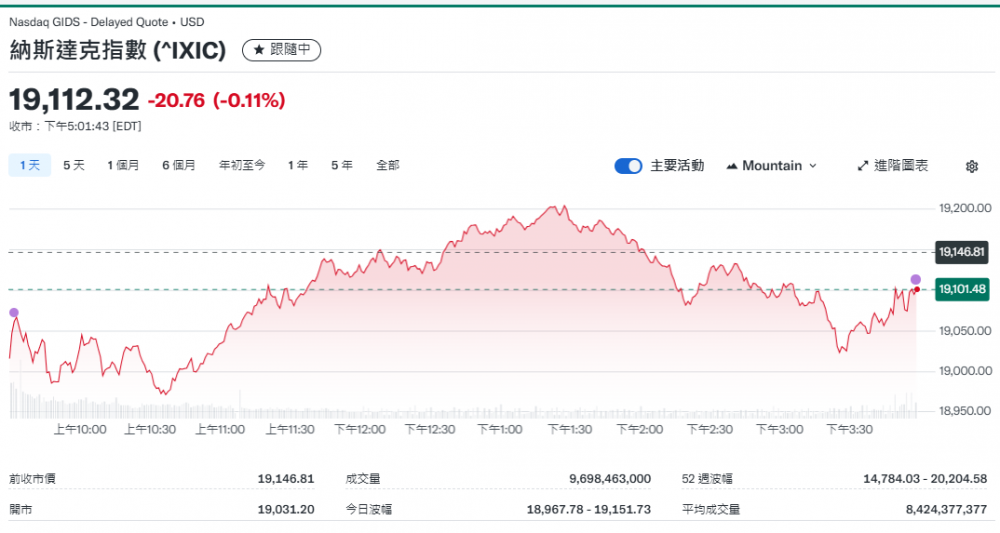Click the red current price dot
The width and height of the screenshot is (1000, 533).
[917, 290]
